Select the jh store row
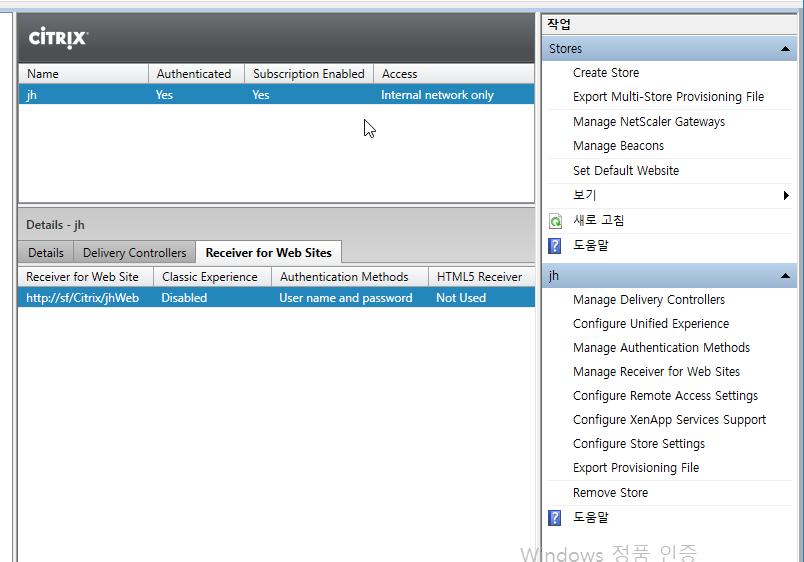Viewport: 804px width, 562px height. (276, 95)
